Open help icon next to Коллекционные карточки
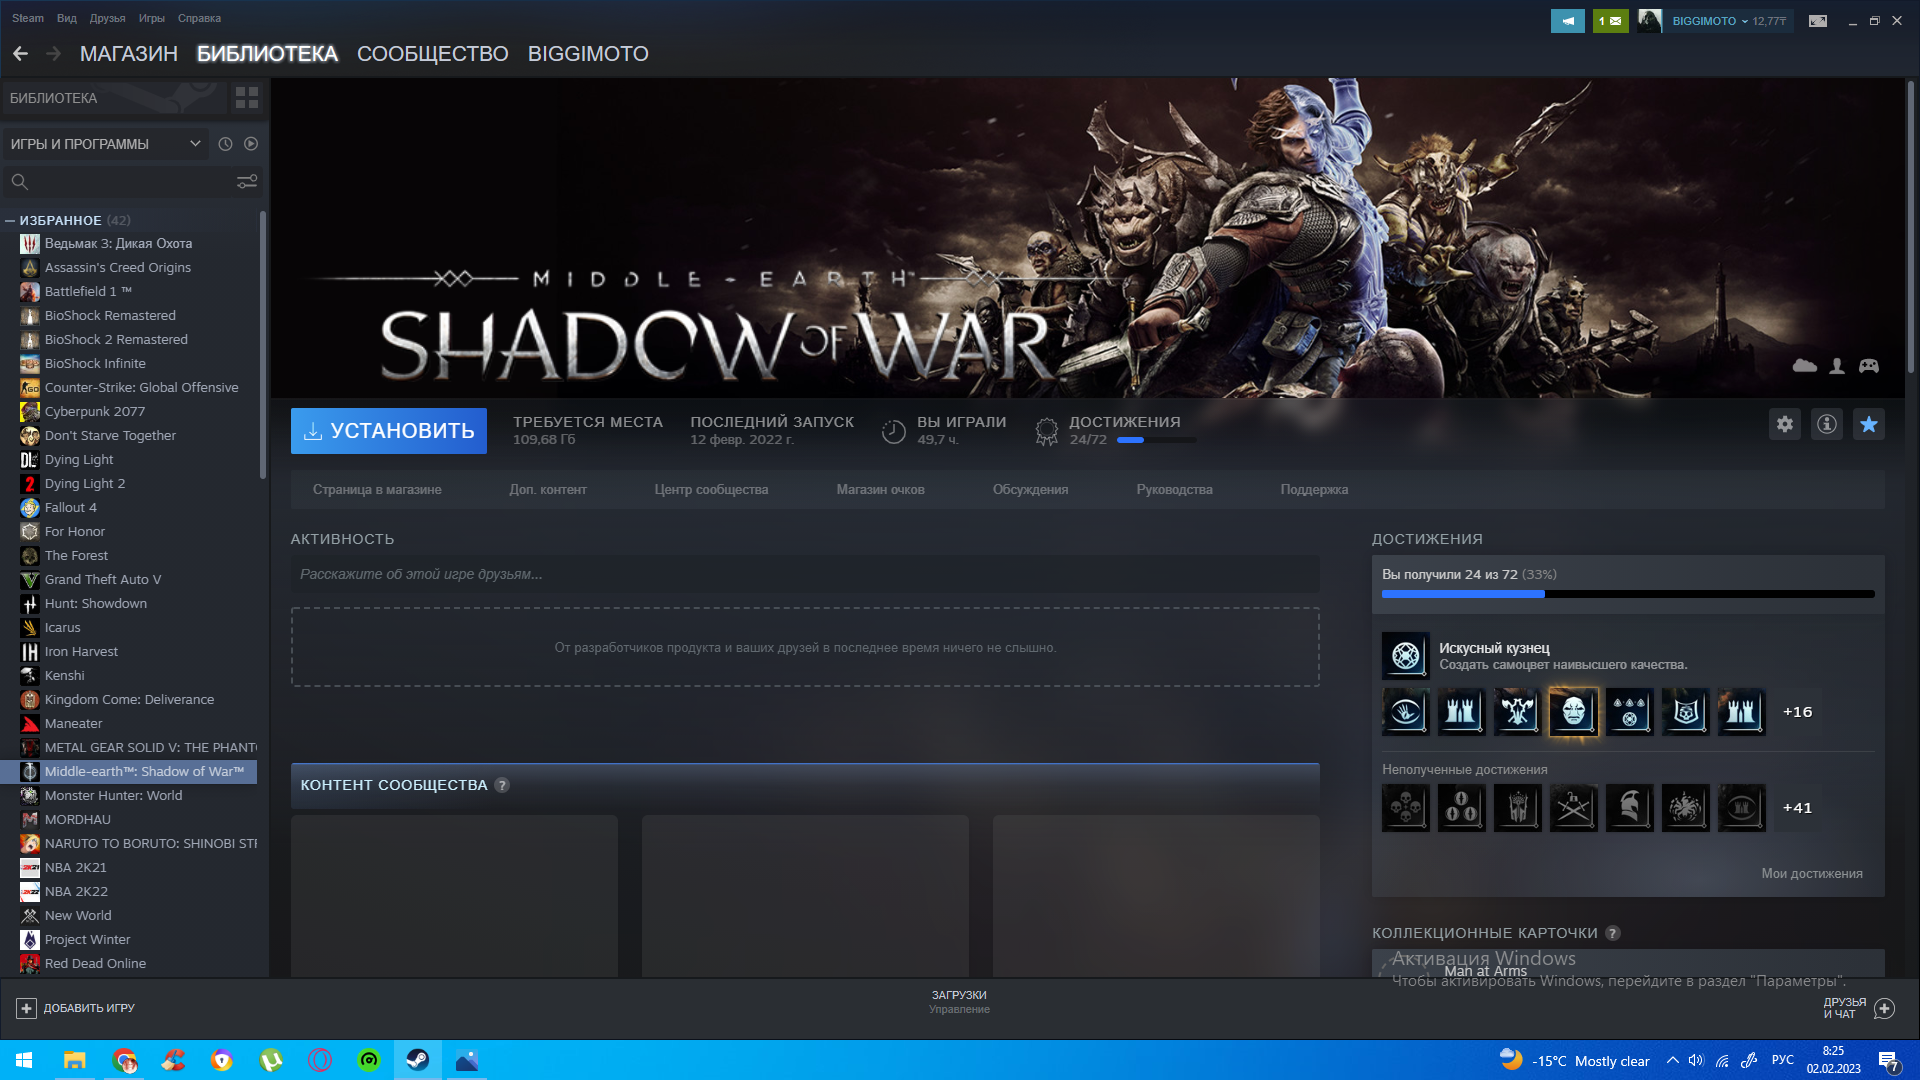Viewport: 1920px width, 1080px height. pyautogui.click(x=1613, y=933)
